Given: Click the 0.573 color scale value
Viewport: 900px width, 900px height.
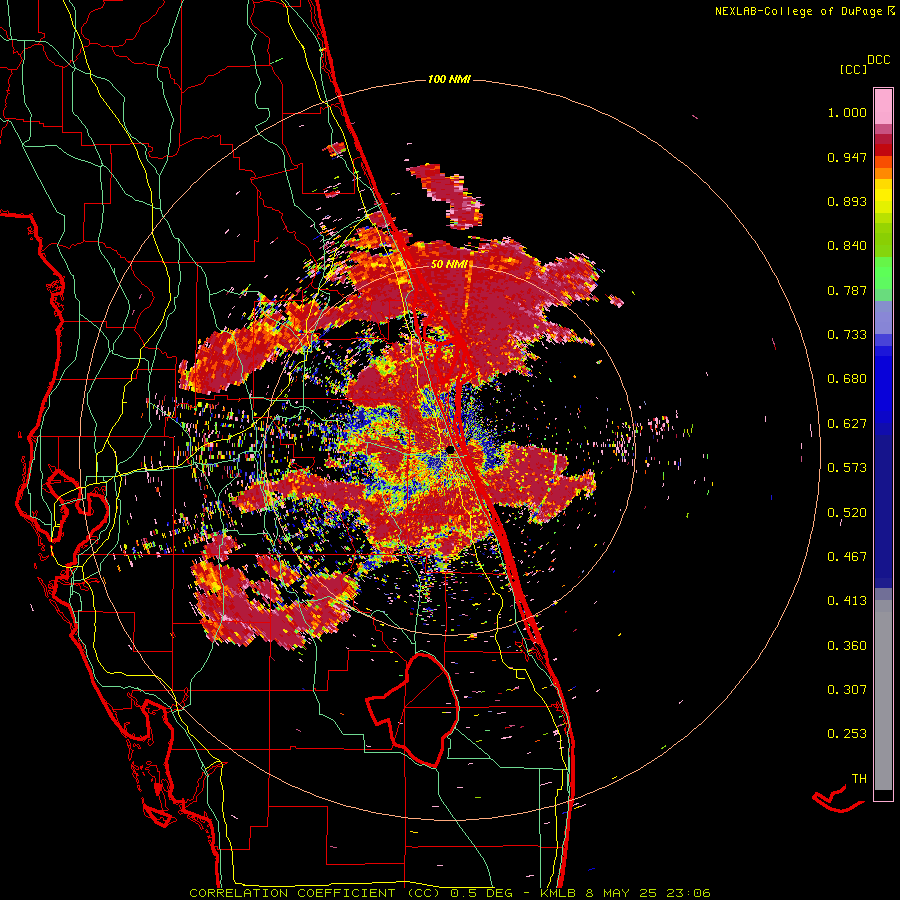Looking at the screenshot, I should 847,468.
